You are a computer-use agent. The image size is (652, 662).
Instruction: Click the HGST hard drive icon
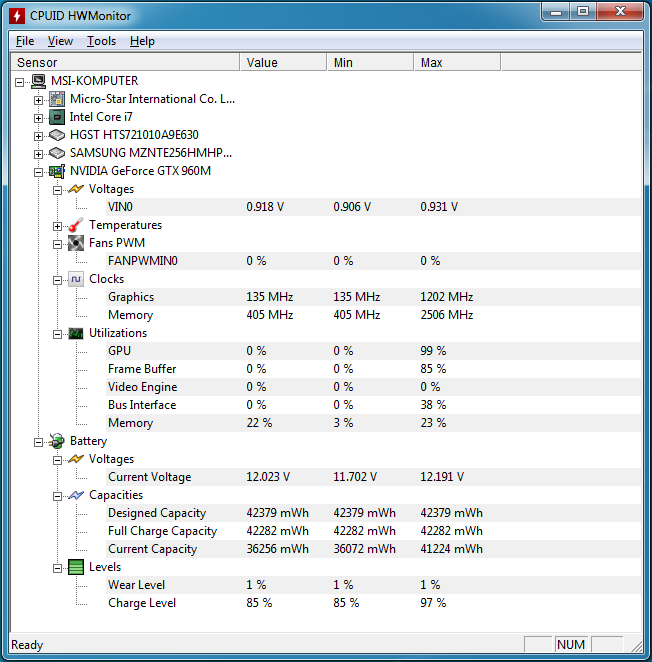click(x=57, y=135)
